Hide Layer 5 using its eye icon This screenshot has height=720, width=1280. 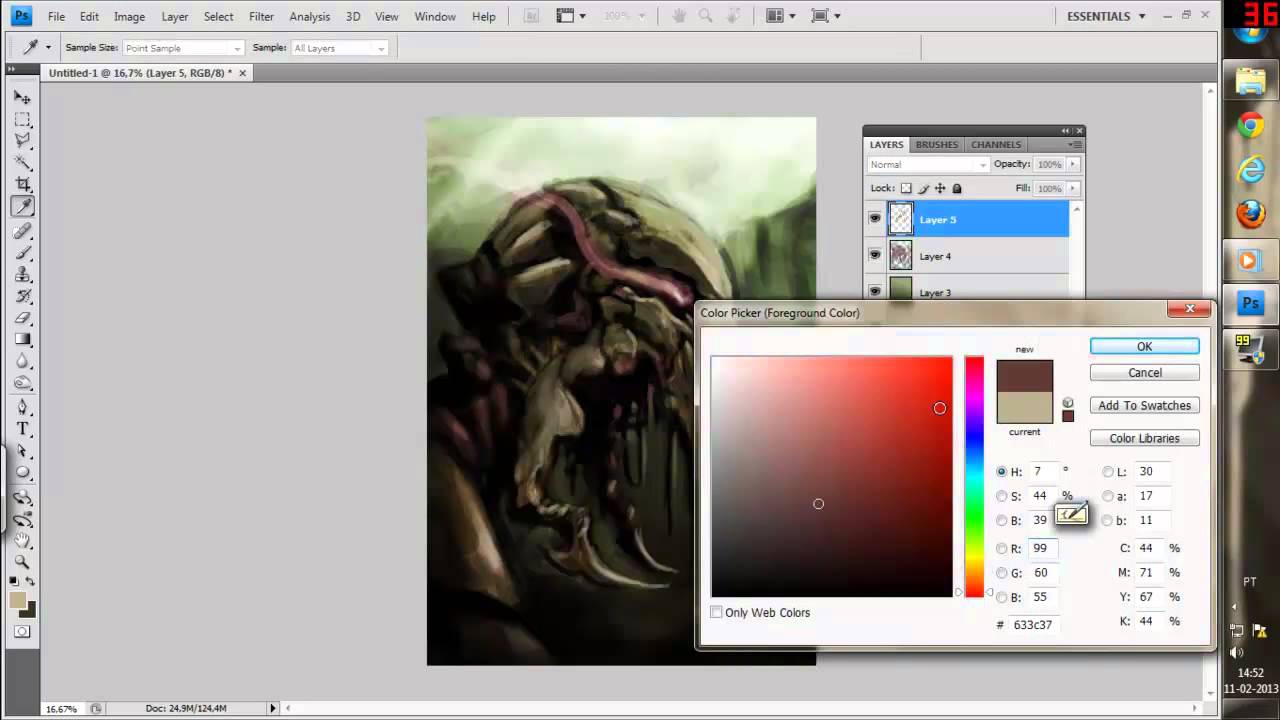pyautogui.click(x=875, y=219)
